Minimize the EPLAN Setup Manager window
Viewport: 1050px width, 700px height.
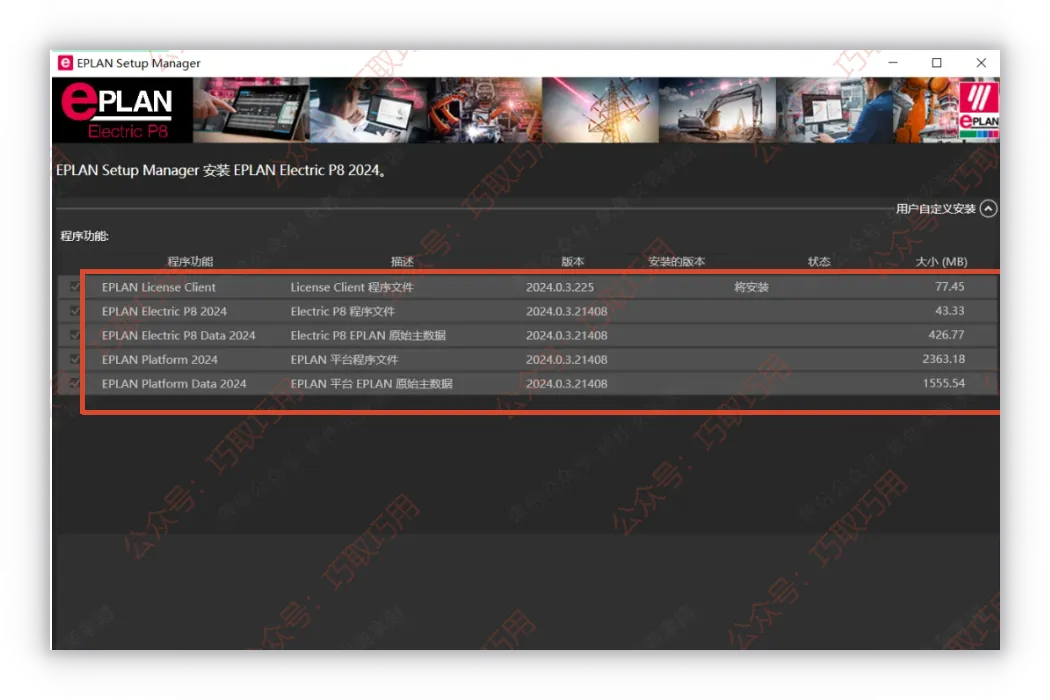893,62
